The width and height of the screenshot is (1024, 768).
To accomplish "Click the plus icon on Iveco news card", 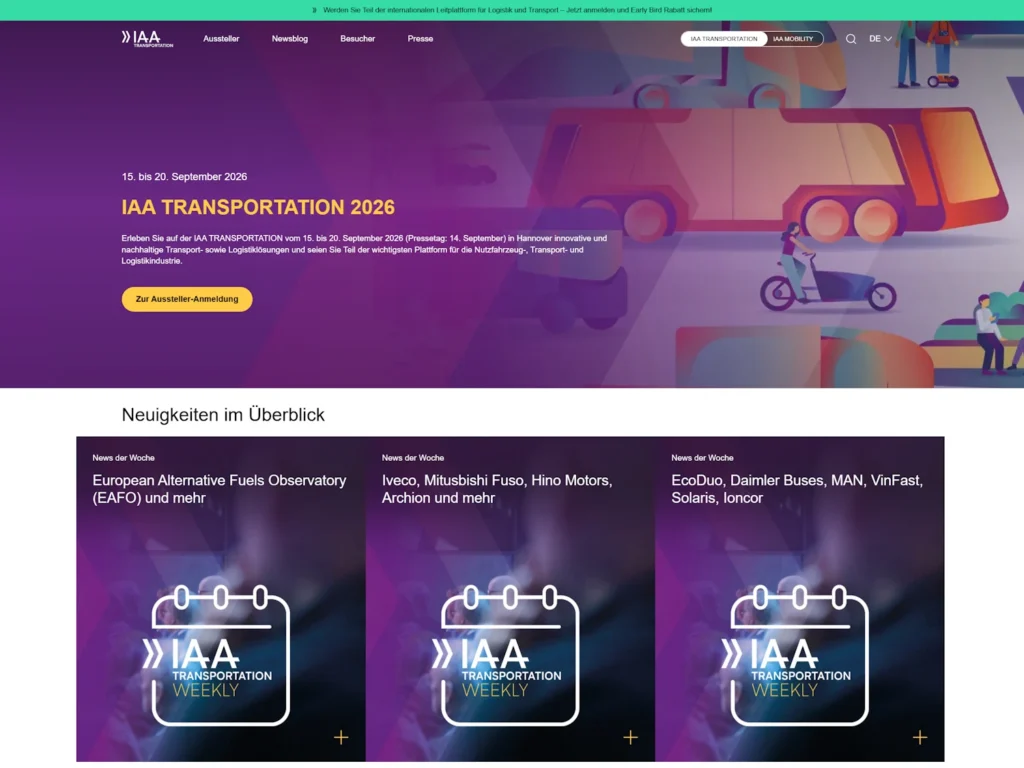I will (x=630, y=737).
